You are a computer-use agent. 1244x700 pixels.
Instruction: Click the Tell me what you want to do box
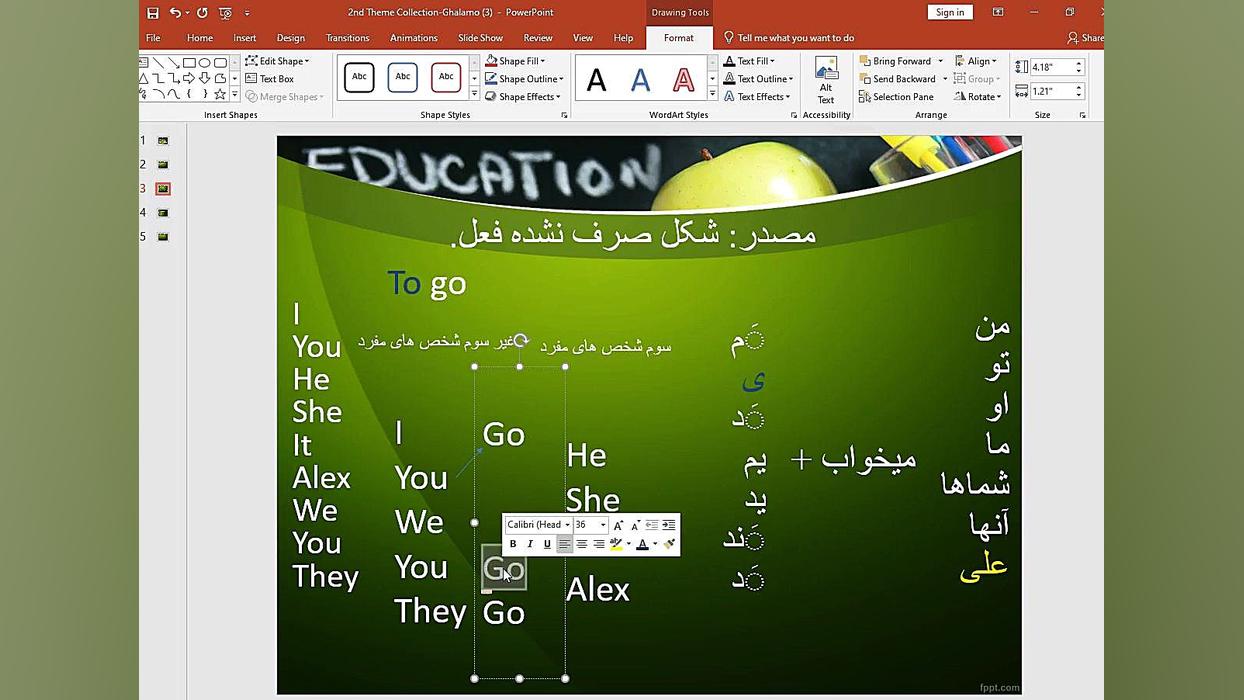(x=789, y=38)
